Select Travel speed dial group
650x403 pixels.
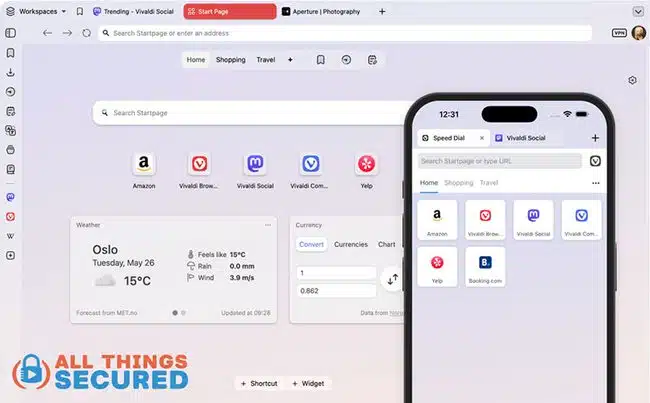coord(266,60)
